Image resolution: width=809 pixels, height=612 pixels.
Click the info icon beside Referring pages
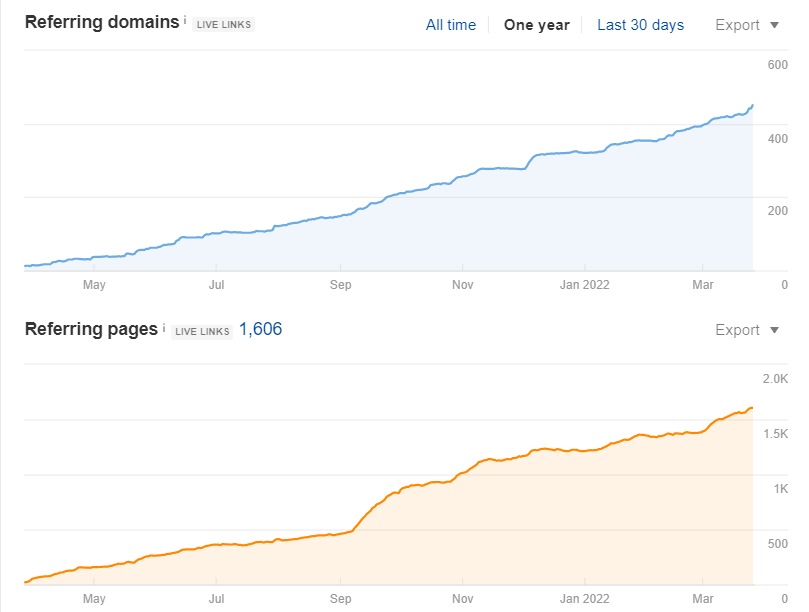tap(162, 325)
